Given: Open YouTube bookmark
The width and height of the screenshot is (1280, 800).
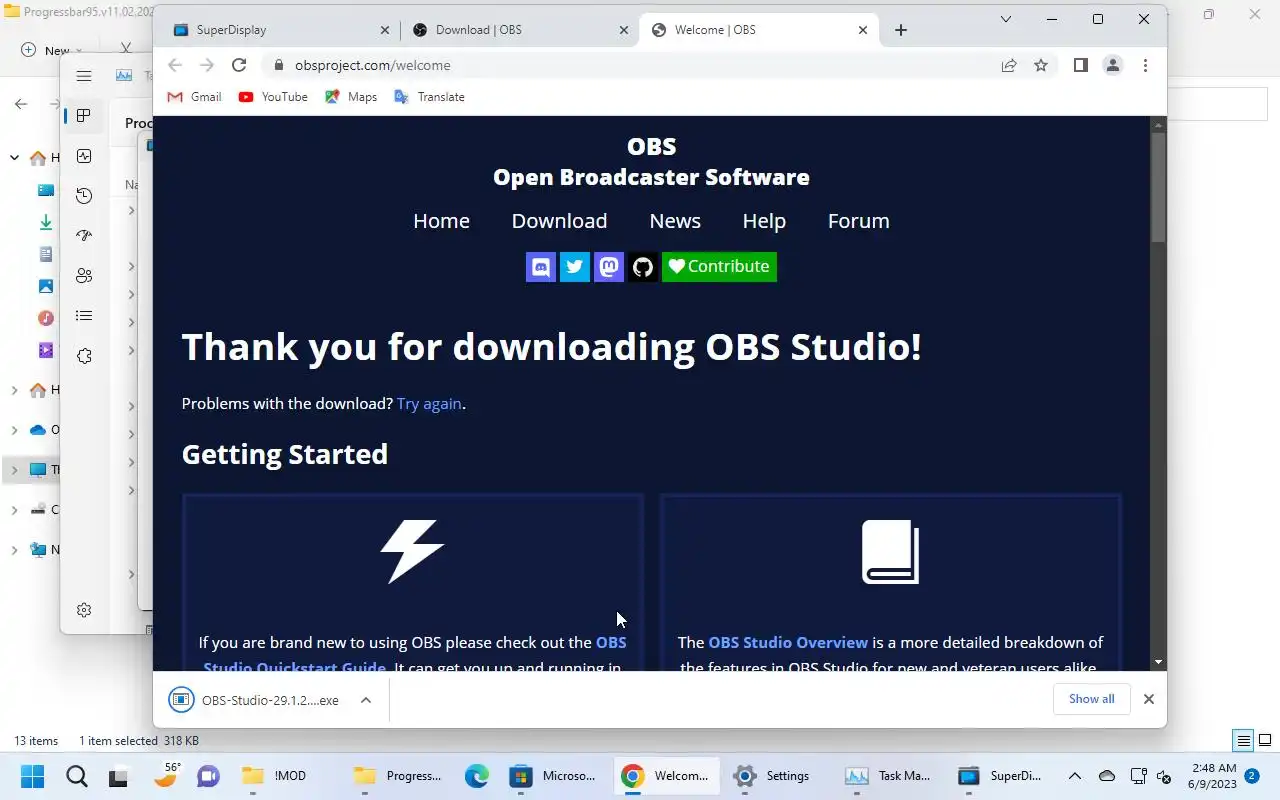Looking at the screenshot, I should tap(273, 97).
